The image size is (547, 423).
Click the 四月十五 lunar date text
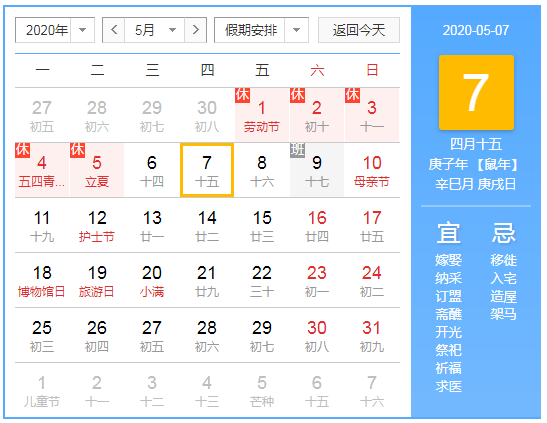[476, 144]
